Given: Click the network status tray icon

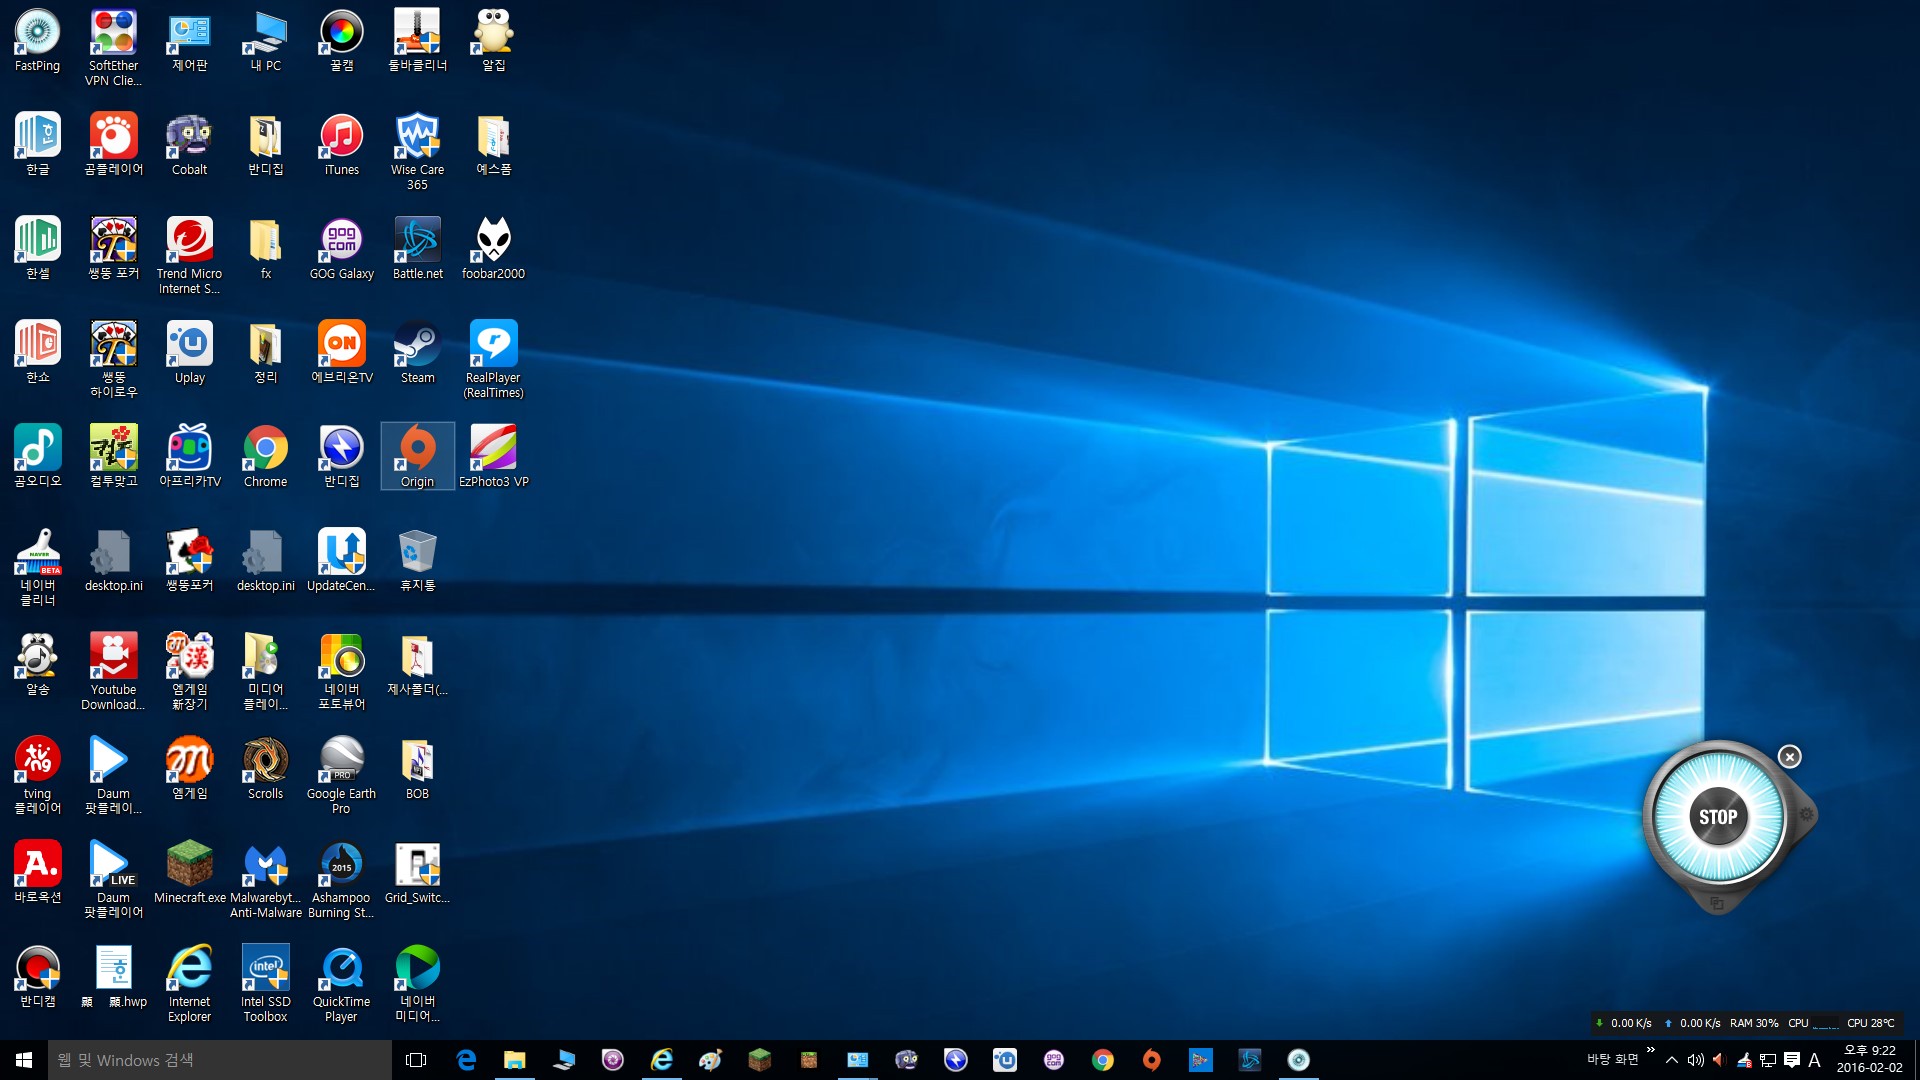Looking at the screenshot, I should point(1768,1060).
